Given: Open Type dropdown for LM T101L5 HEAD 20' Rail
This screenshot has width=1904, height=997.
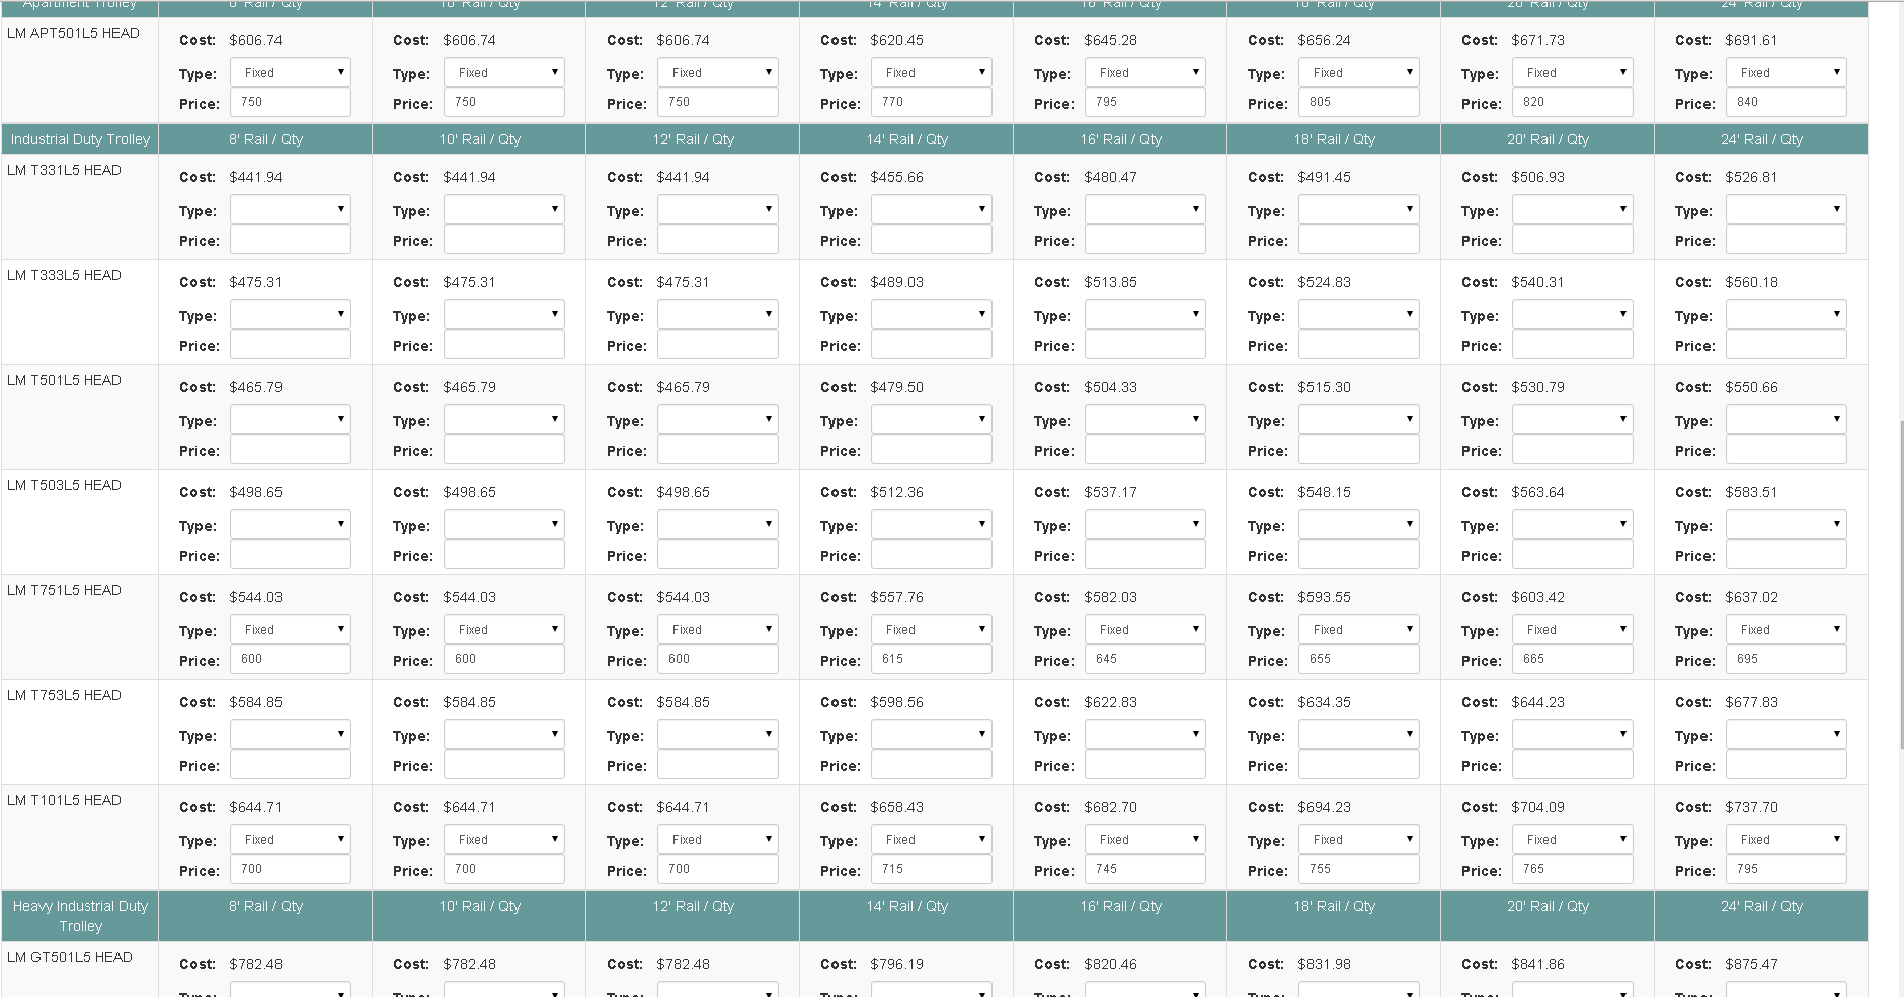Looking at the screenshot, I should pyautogui.click(x=1572, y=839).
